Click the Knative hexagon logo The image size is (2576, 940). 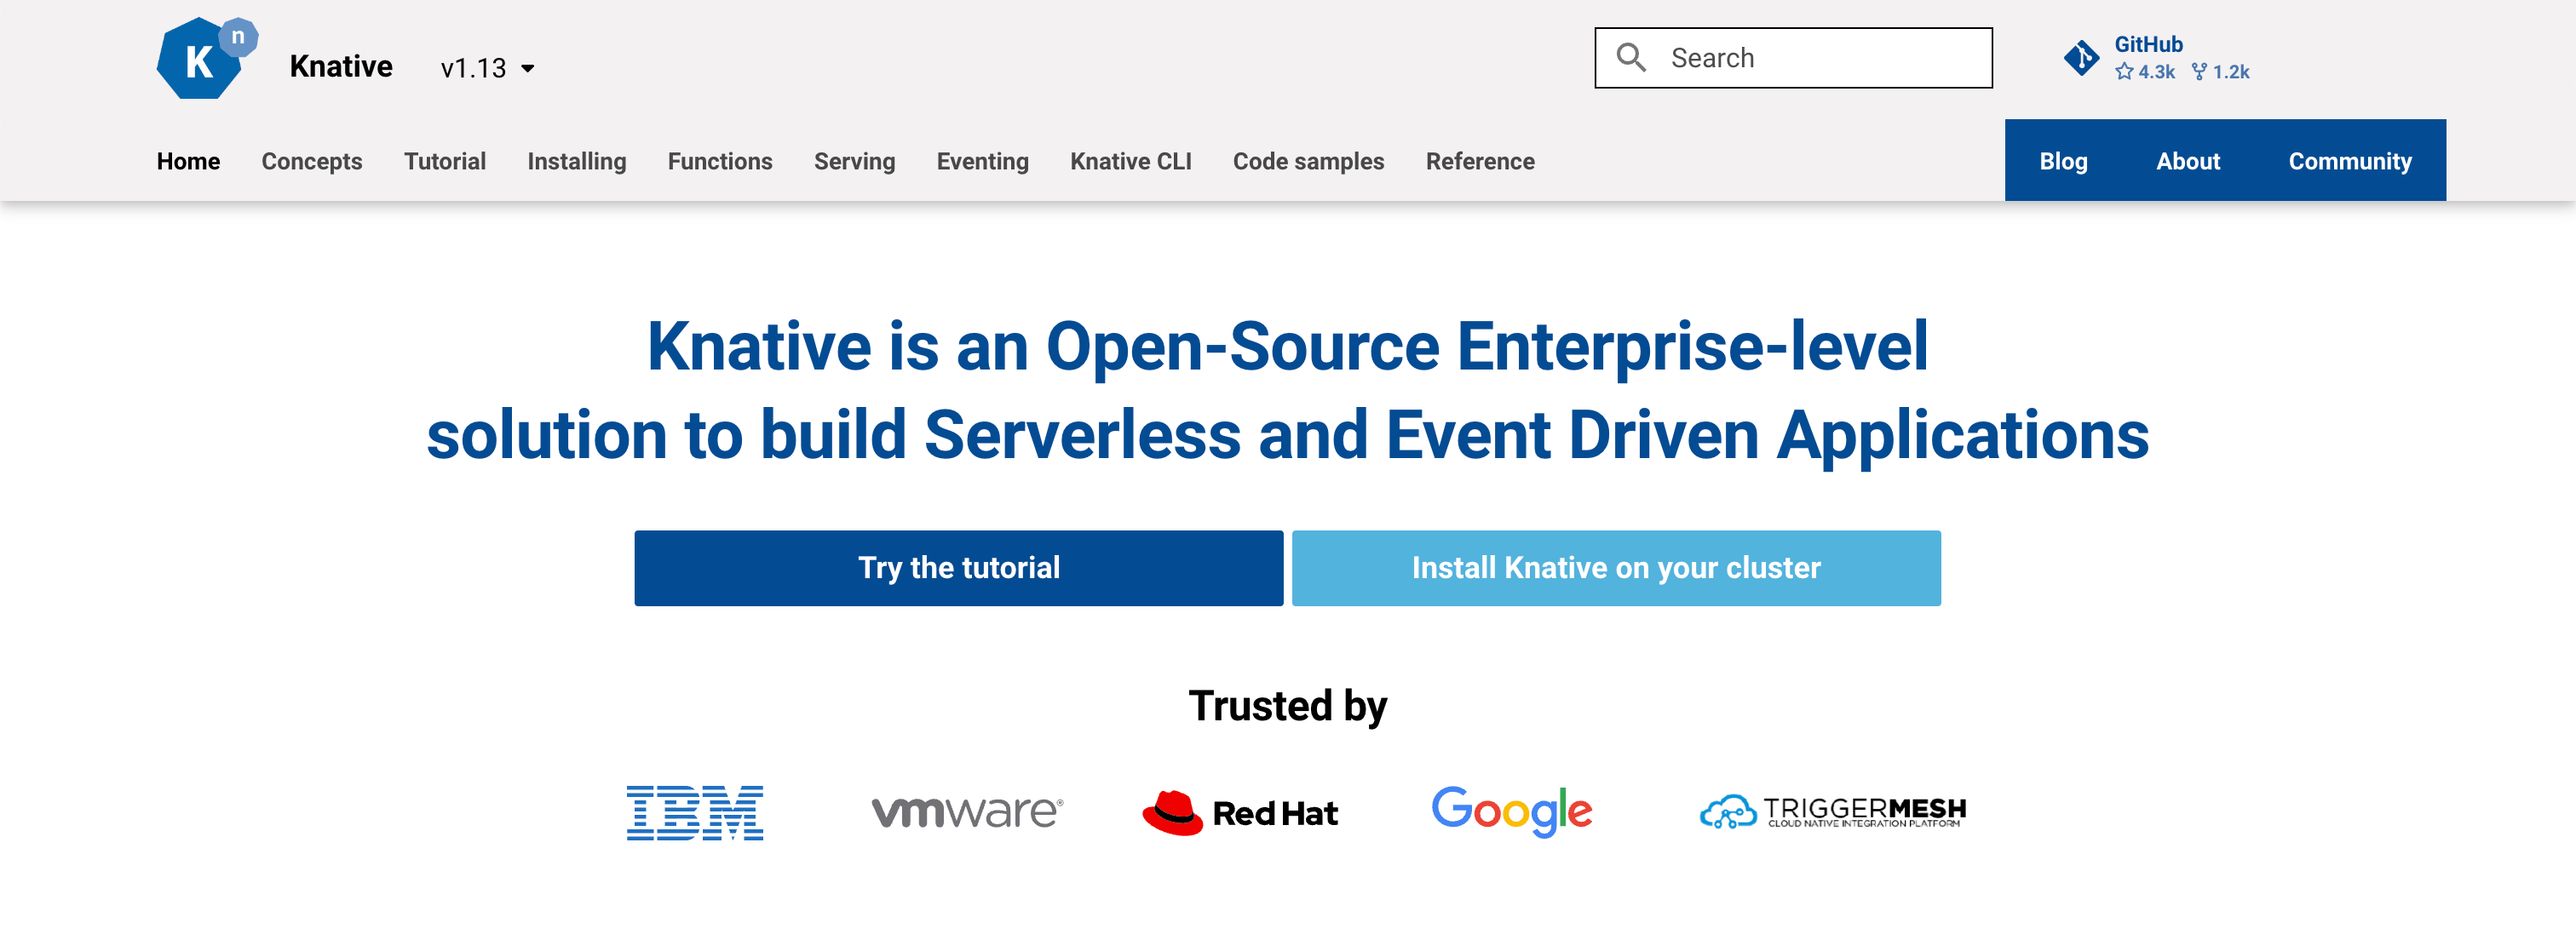[207, 58]
